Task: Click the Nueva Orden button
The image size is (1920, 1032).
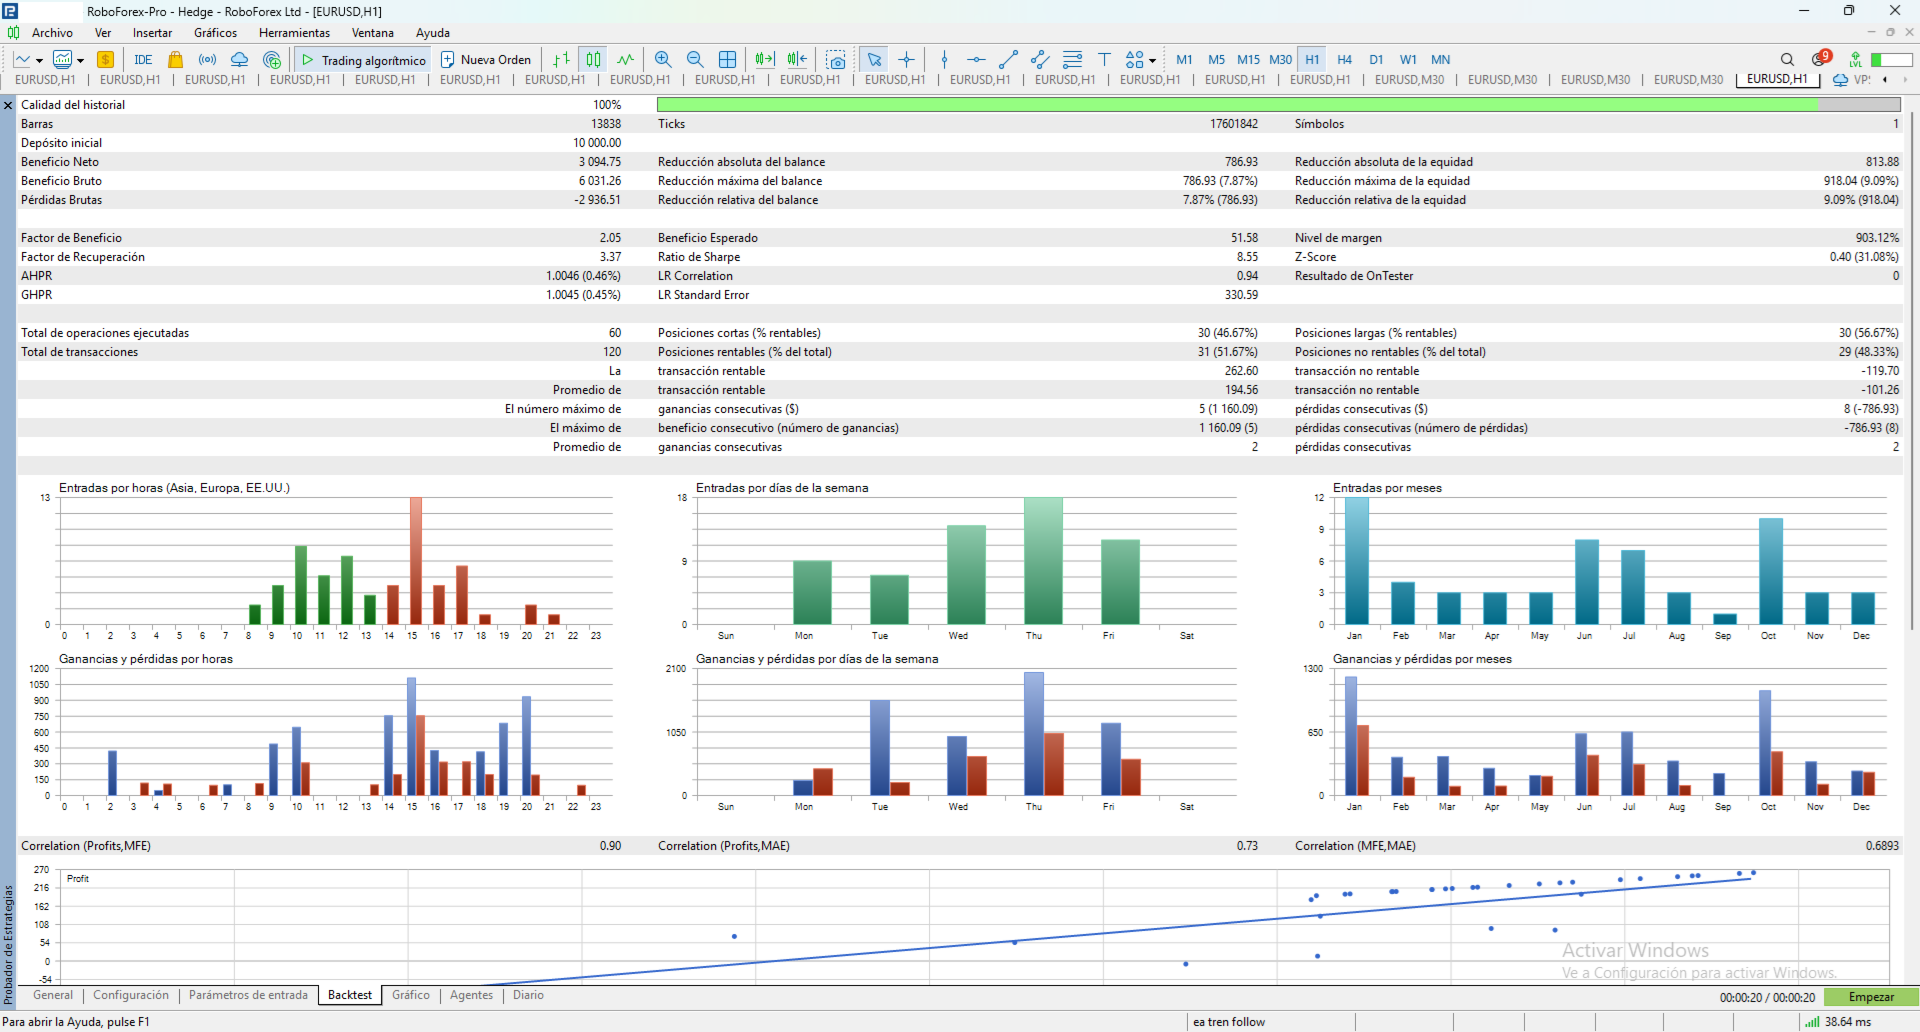Action: click(x=486, y=60)
